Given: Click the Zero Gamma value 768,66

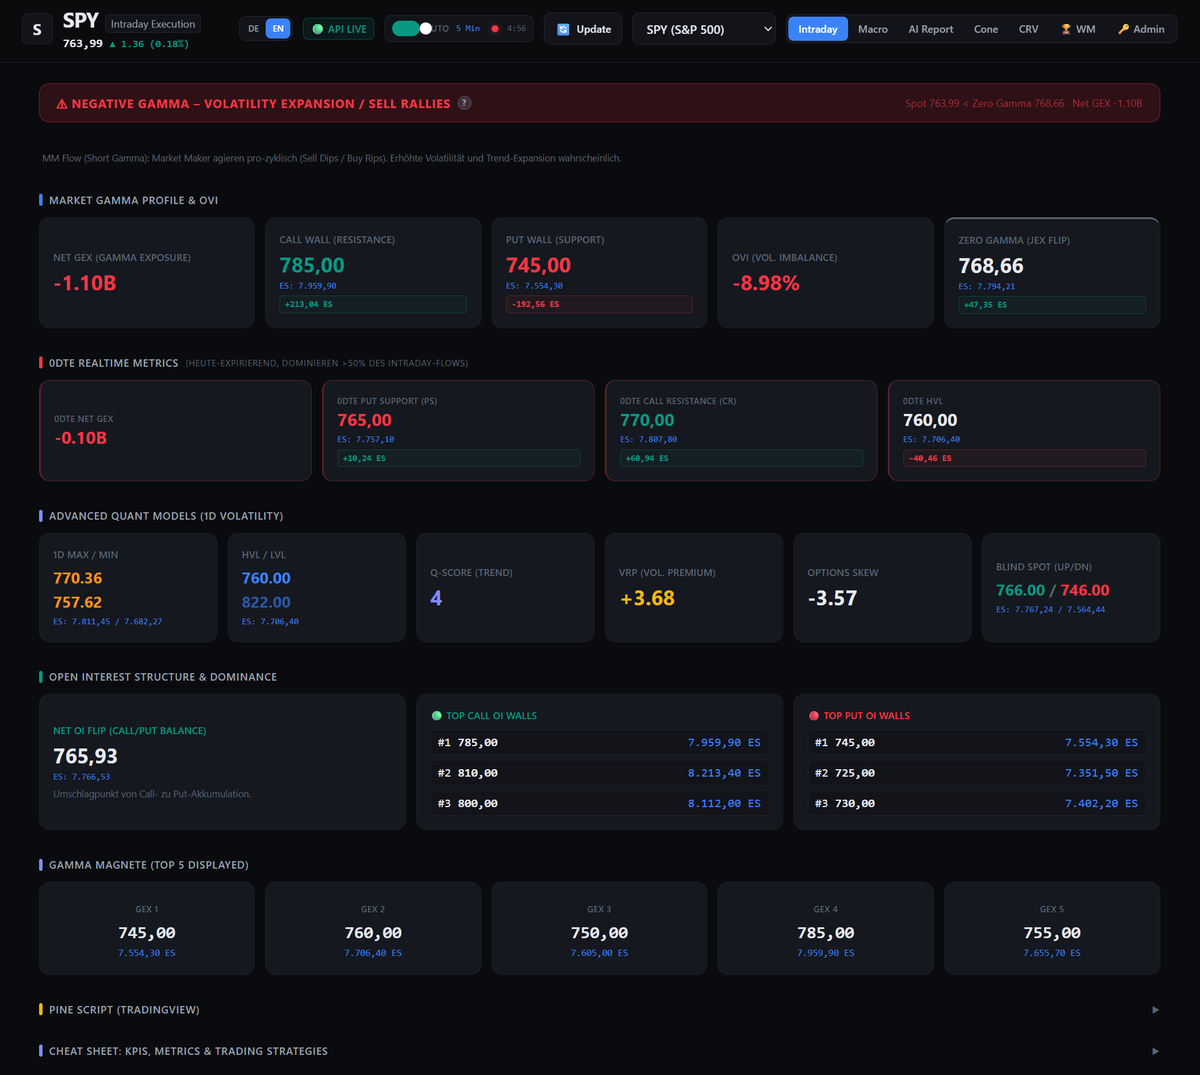Looking at the screenshot, I should [991, 266].
